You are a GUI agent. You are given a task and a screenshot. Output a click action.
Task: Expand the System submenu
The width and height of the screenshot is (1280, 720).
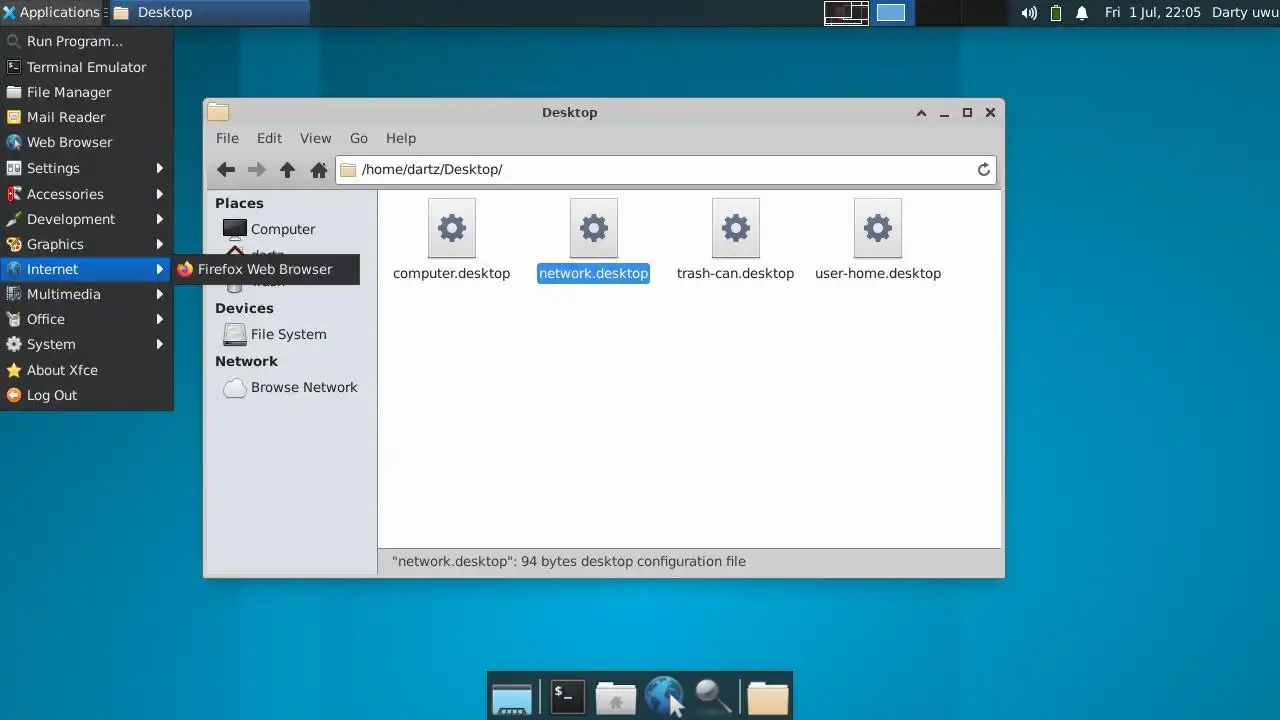pyautogui.click(x=86, y=344)
